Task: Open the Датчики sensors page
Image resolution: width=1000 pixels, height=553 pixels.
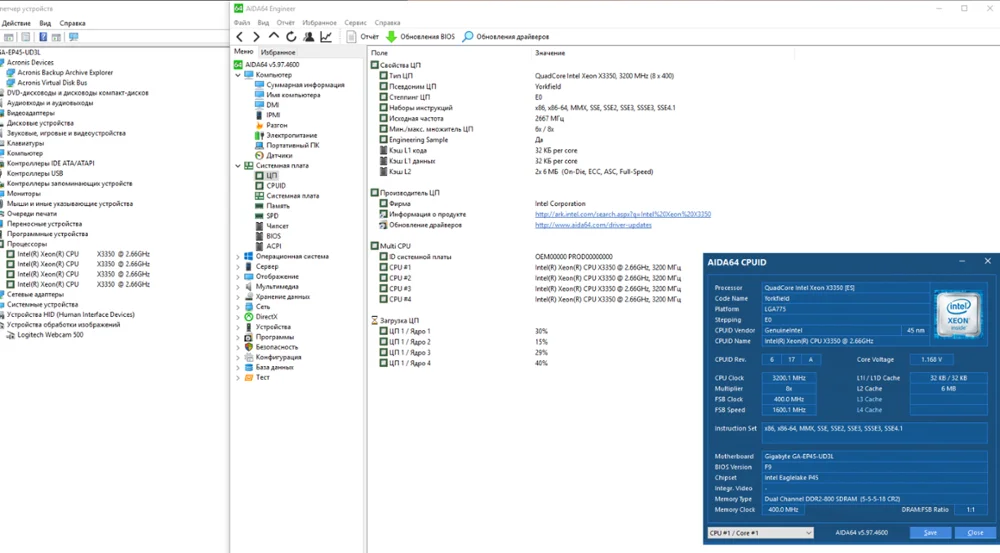Action: tap(279, 156)
